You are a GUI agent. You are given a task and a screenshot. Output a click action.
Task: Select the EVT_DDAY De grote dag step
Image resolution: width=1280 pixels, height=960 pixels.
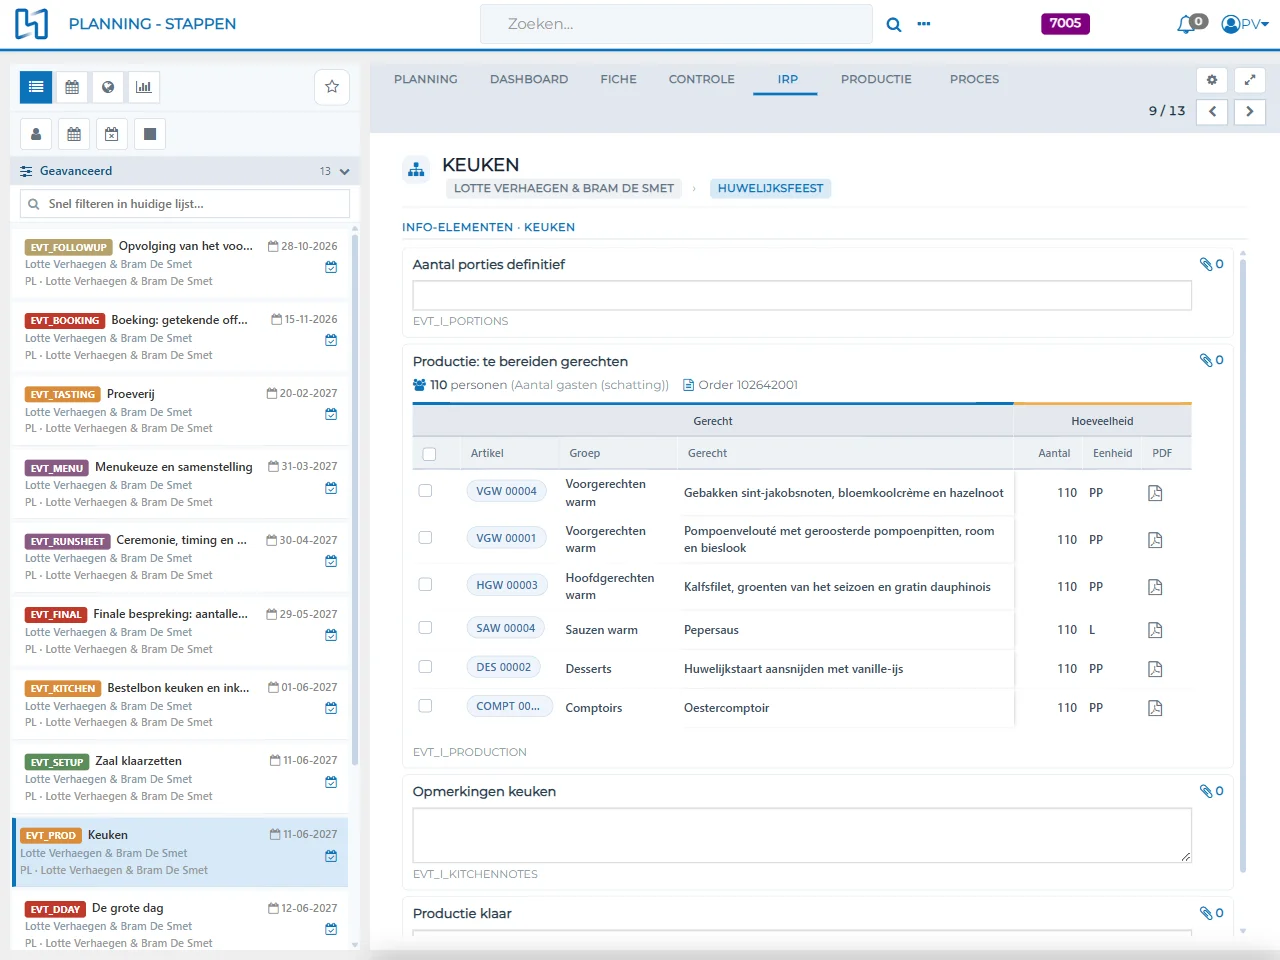click(180, 924)
